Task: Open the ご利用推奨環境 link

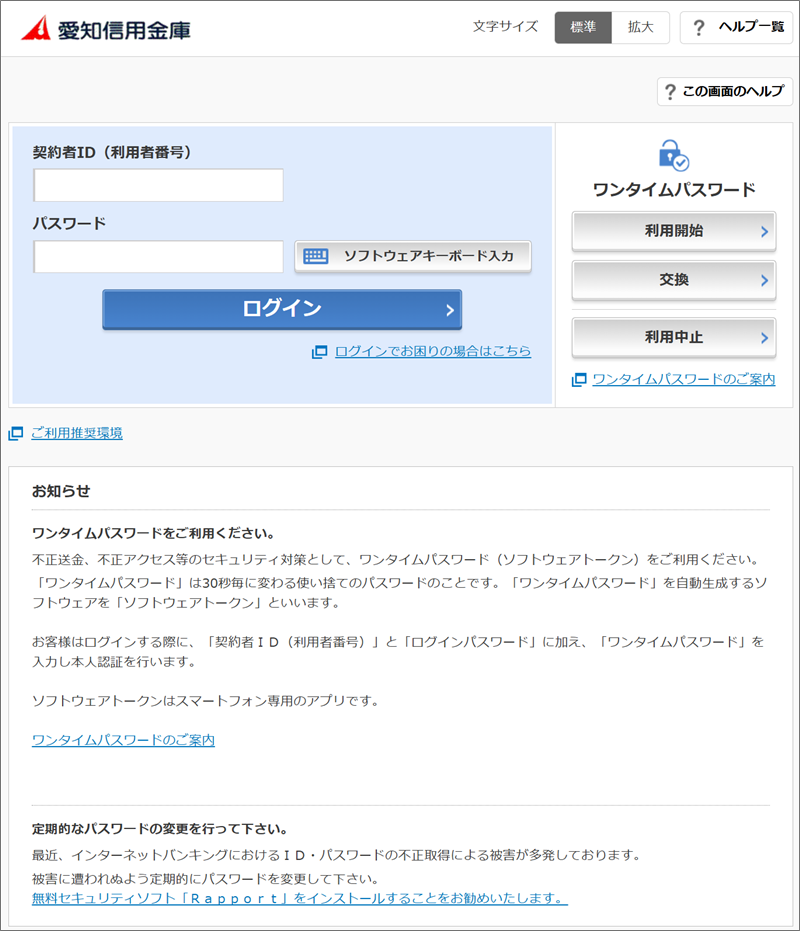Action: pos(77,433)
